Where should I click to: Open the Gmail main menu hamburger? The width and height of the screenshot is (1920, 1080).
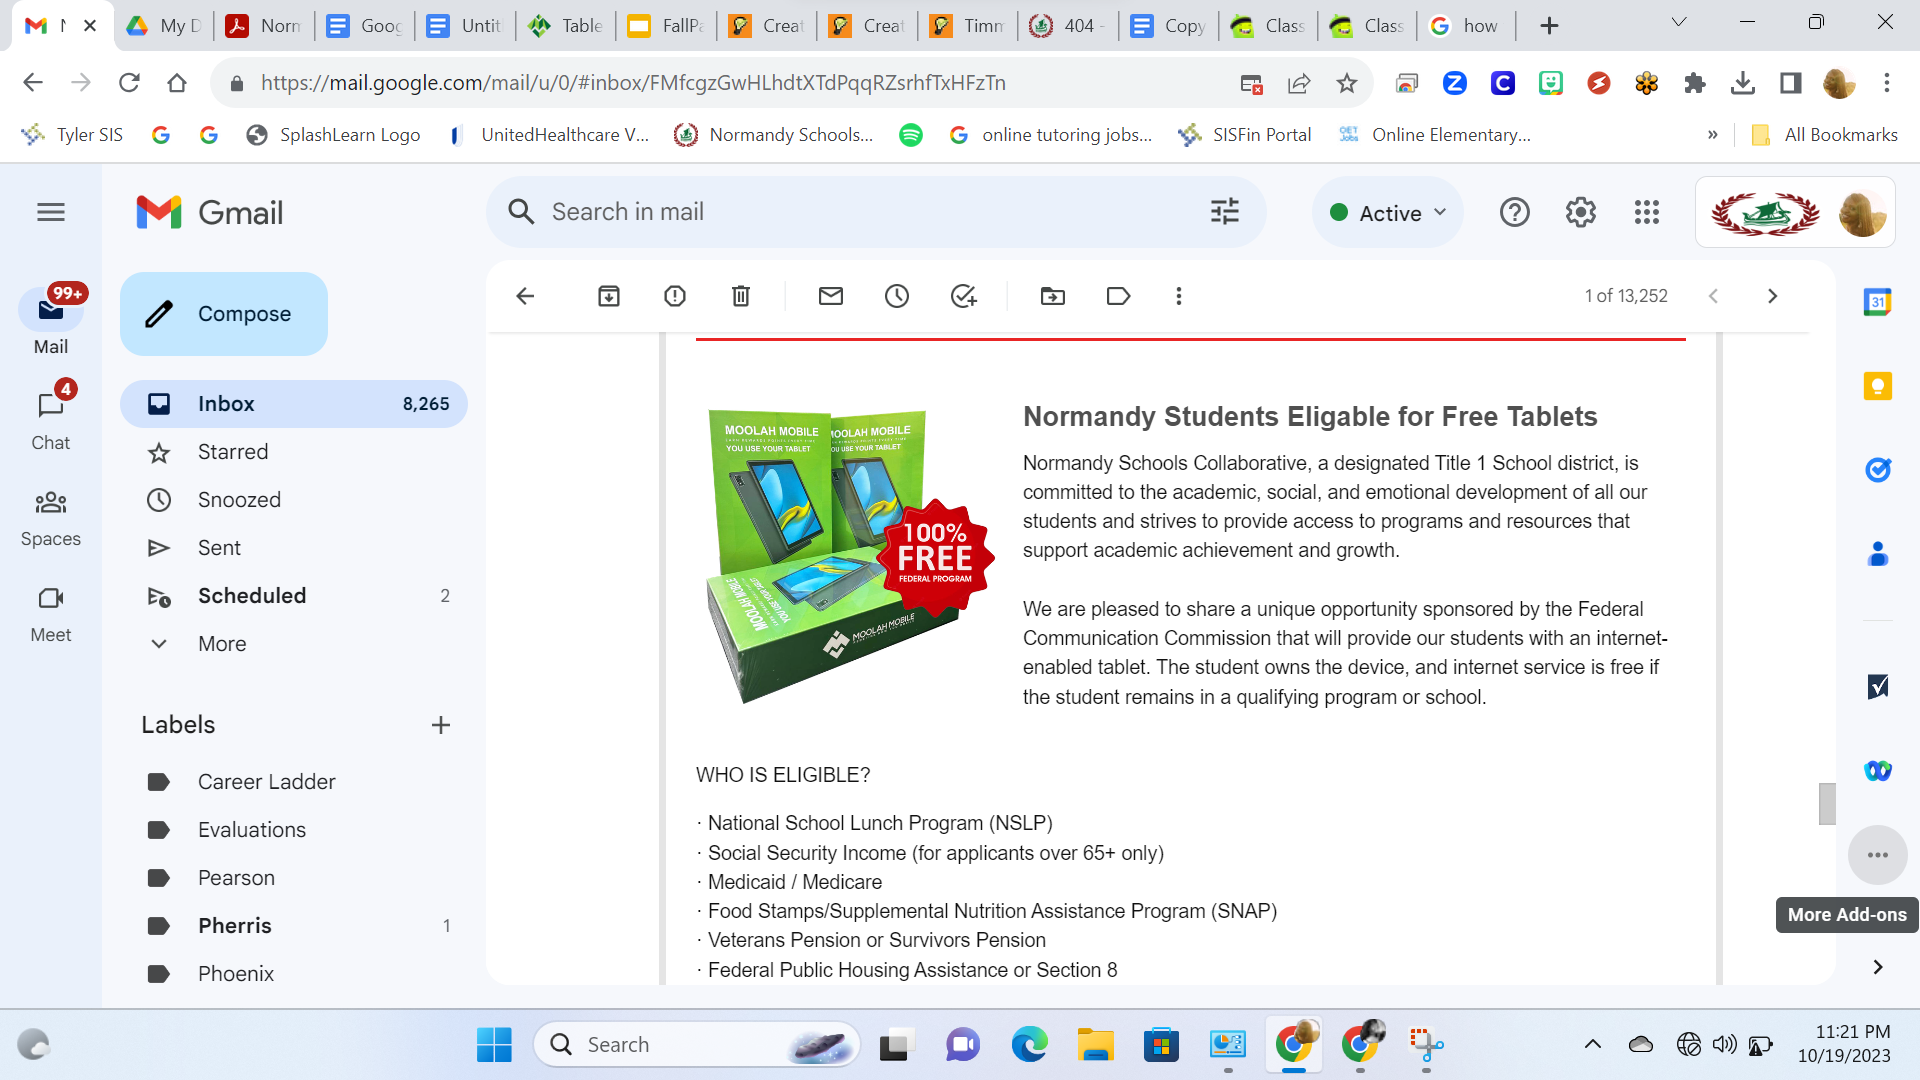point(51,212)
